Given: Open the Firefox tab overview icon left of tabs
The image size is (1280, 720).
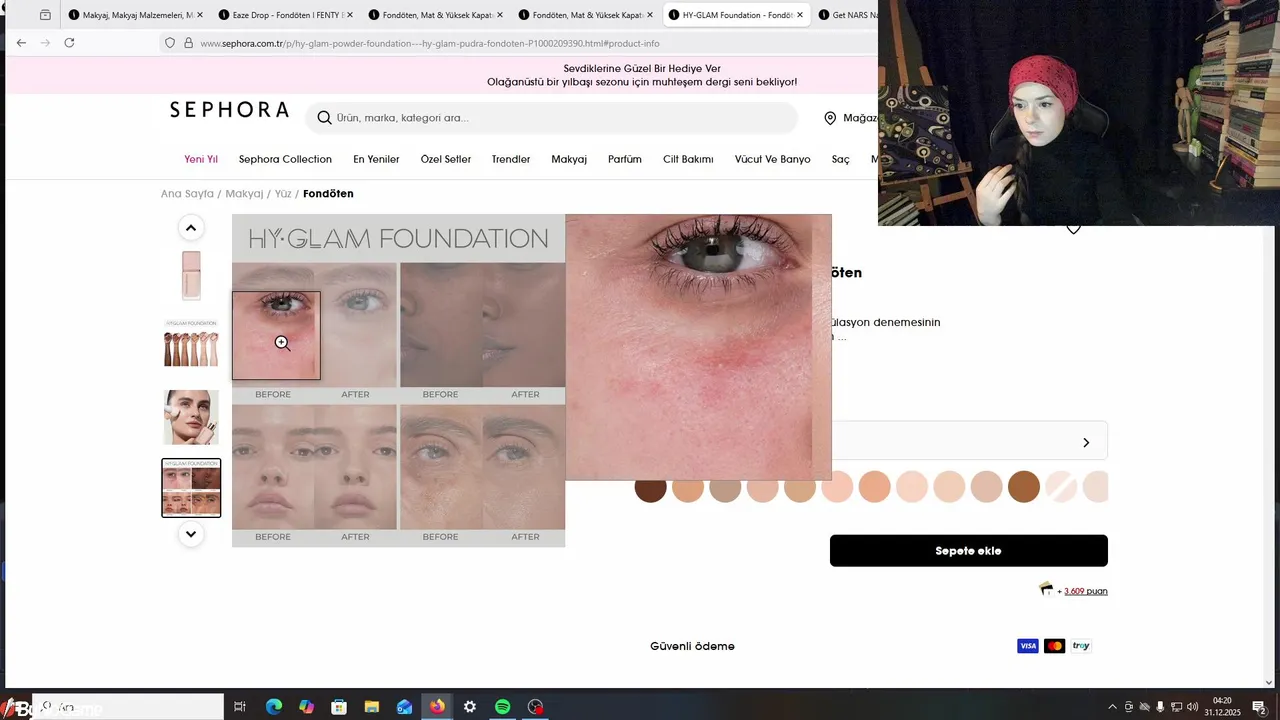Looking at the screenshot, I should coord(45,15).
